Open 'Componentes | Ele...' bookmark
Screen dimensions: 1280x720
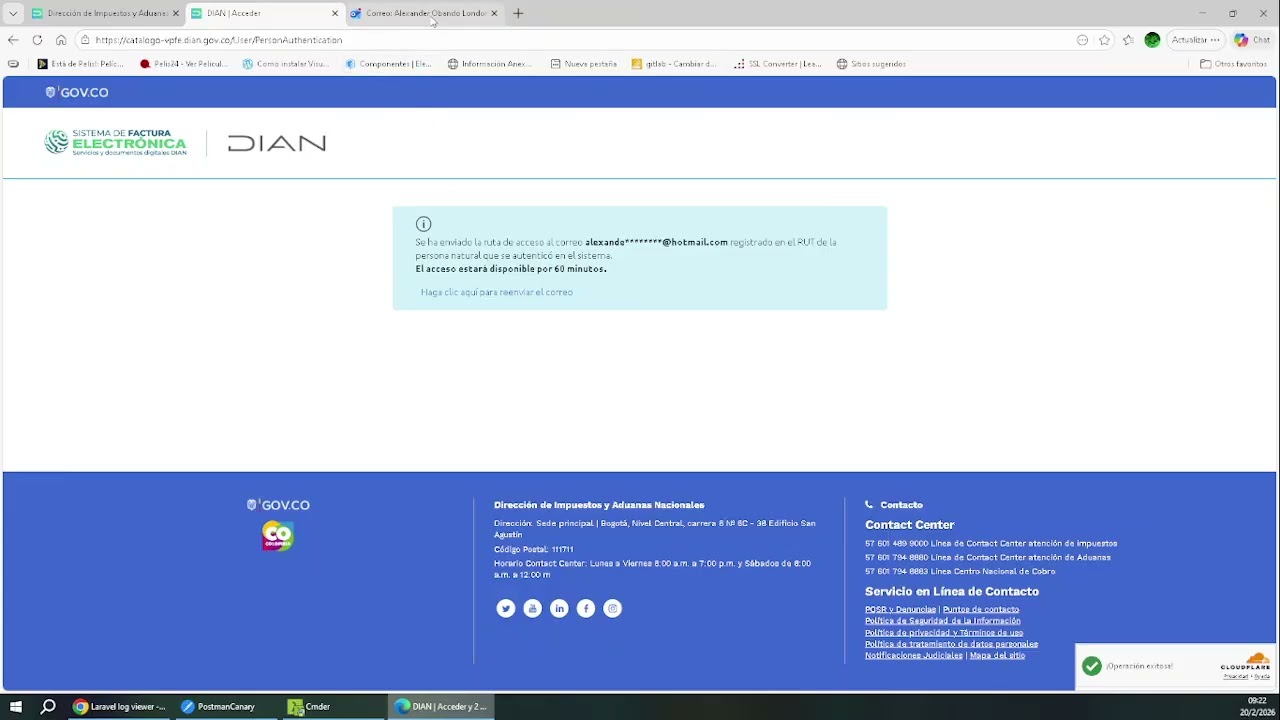point(388,64)
